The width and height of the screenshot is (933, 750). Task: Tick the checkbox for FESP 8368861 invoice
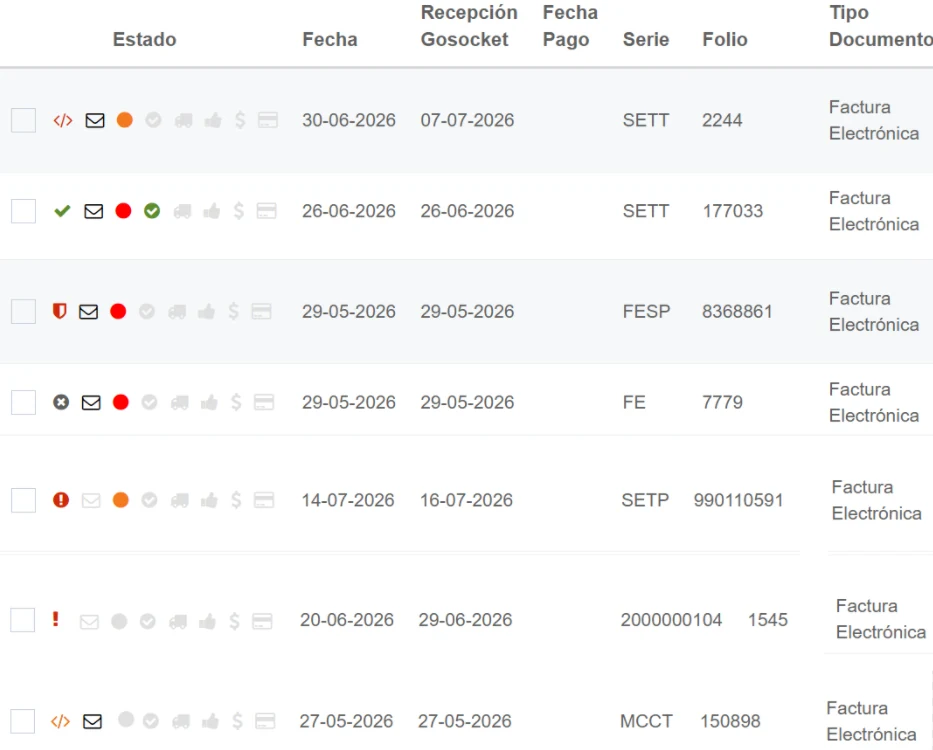(x=24, y=311)
